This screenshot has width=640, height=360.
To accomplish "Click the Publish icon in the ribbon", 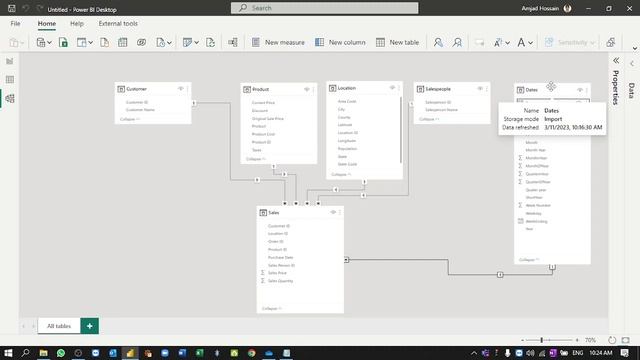I will click(611, 42).
